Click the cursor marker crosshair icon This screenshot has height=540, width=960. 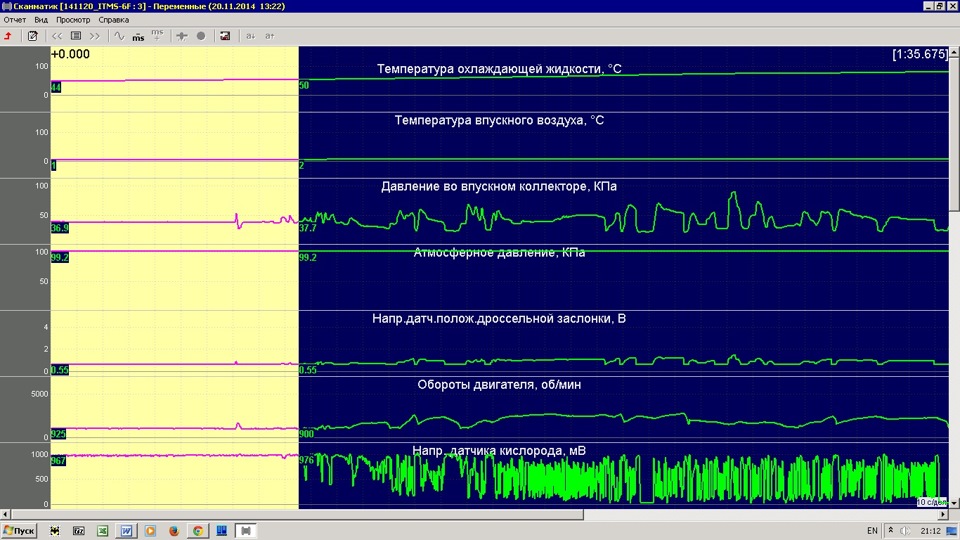(182, 36)
